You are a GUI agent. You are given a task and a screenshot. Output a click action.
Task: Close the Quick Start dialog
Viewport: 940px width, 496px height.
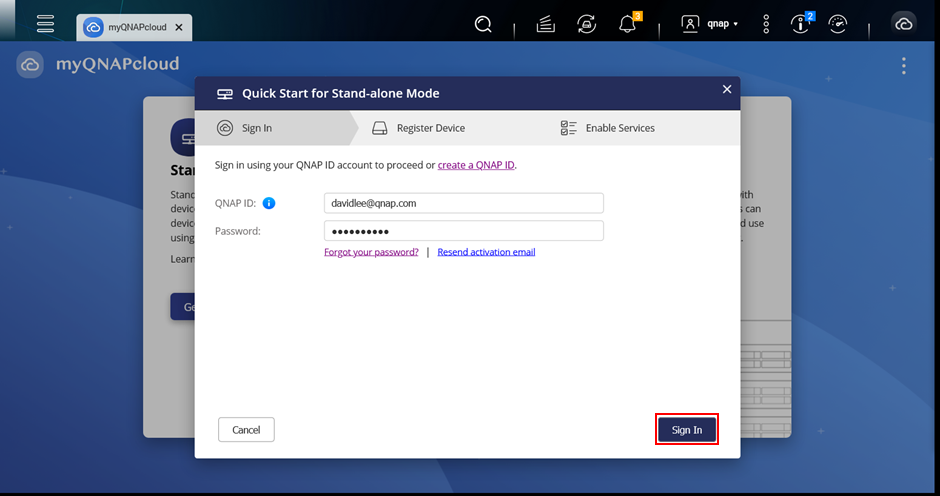click(727, 89)
